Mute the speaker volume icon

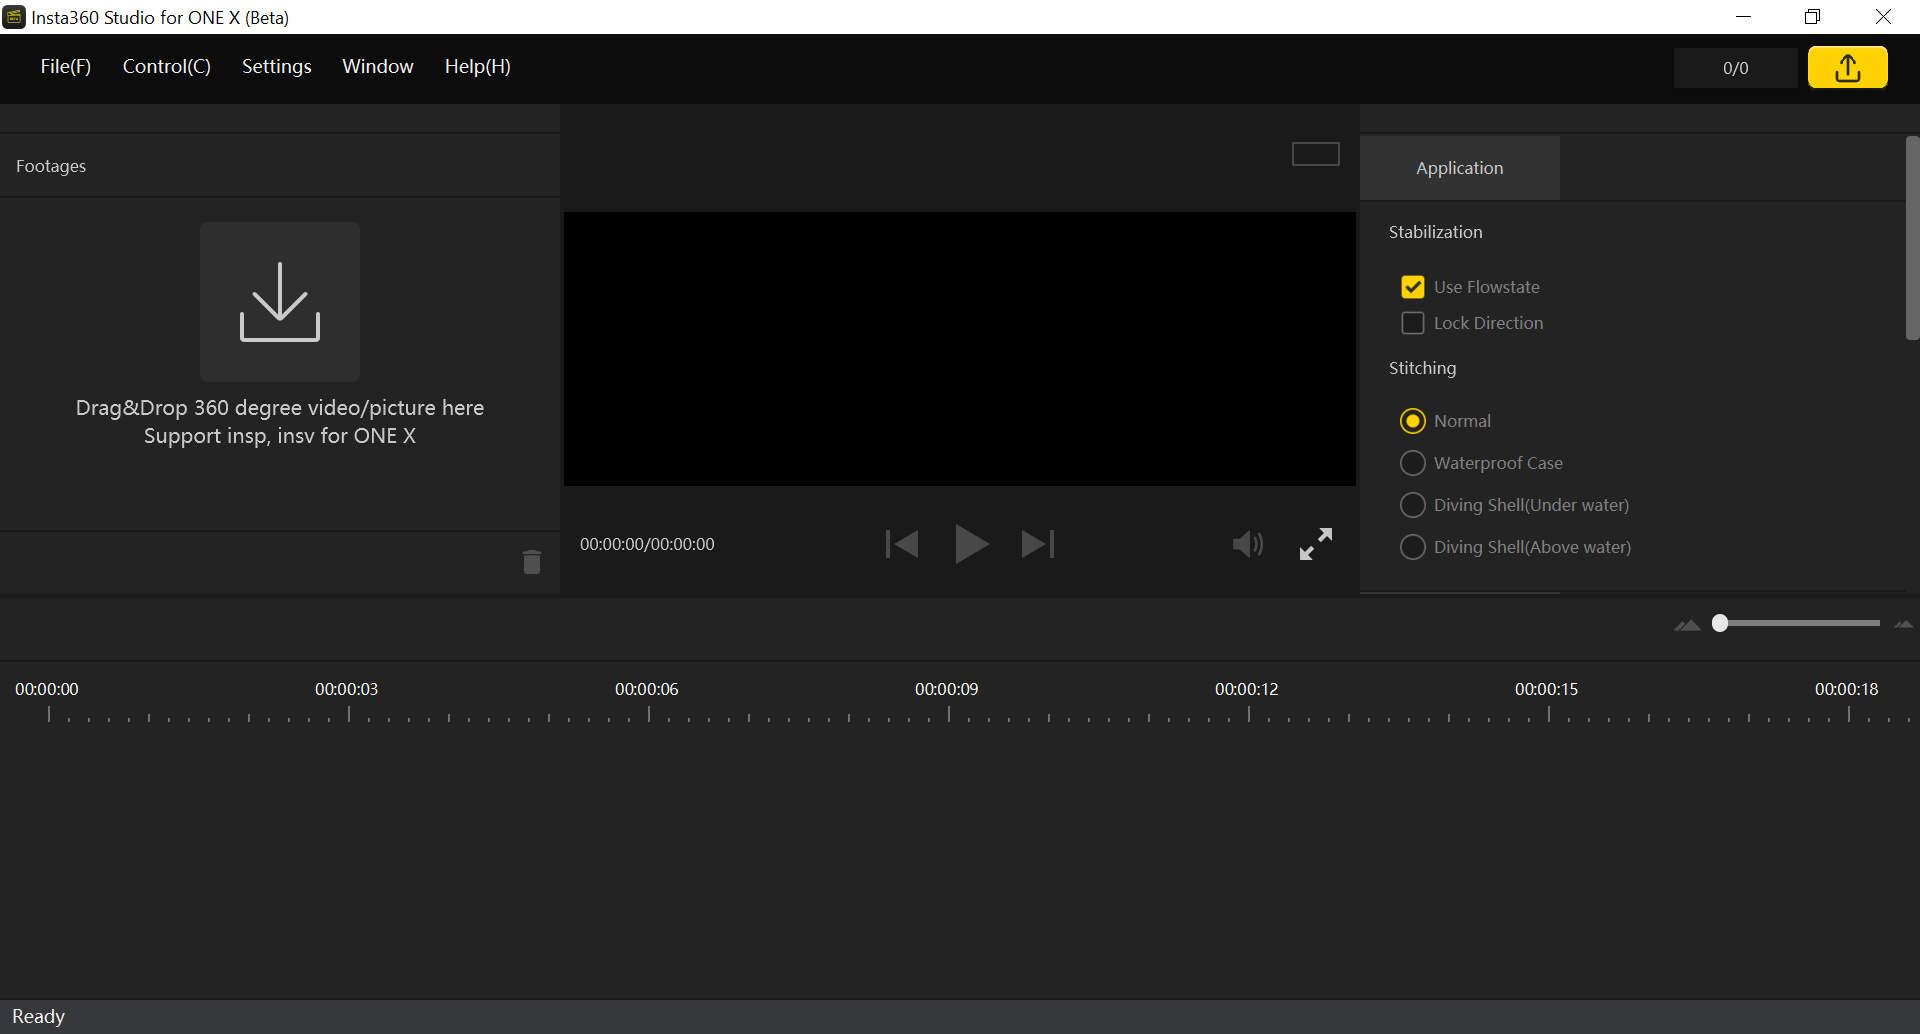pos(1247,544)
